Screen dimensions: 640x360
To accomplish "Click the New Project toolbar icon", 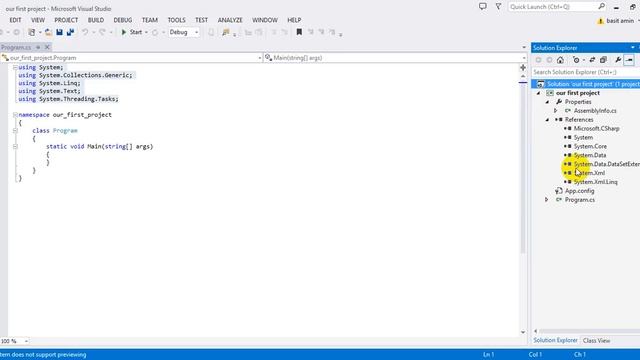I will pos(32,32).
